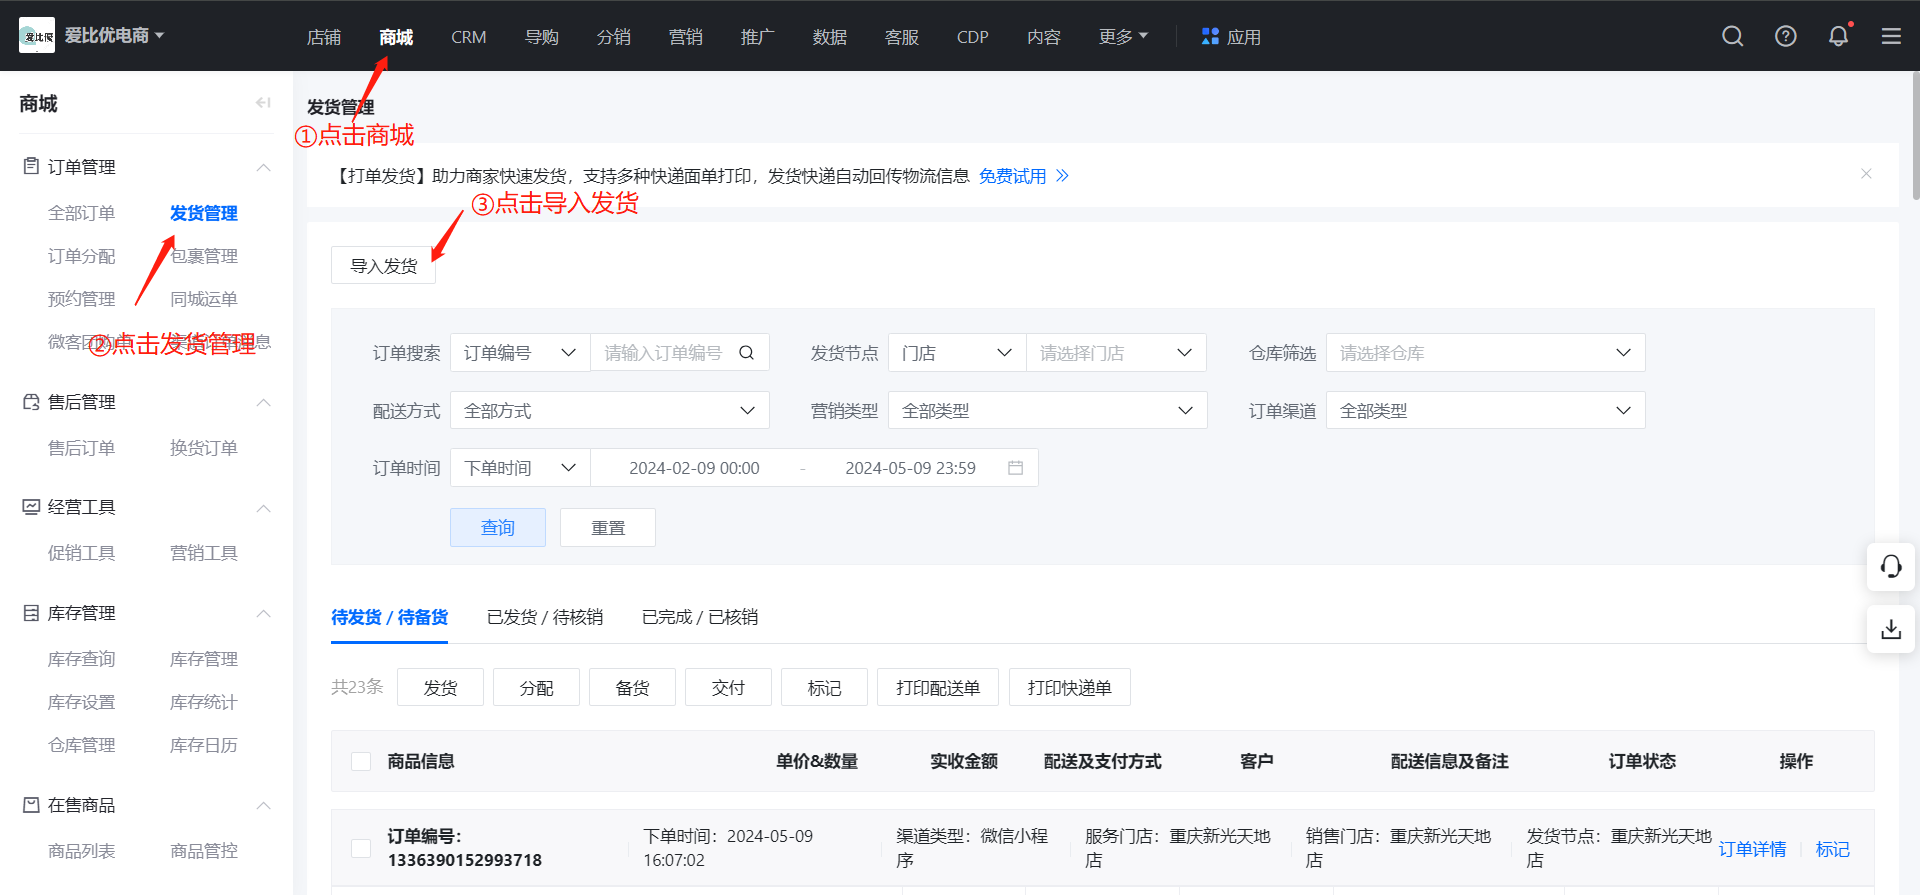Open the 免费试用 link
Screen dimensions: 1920x895
tap(1012, 176)
